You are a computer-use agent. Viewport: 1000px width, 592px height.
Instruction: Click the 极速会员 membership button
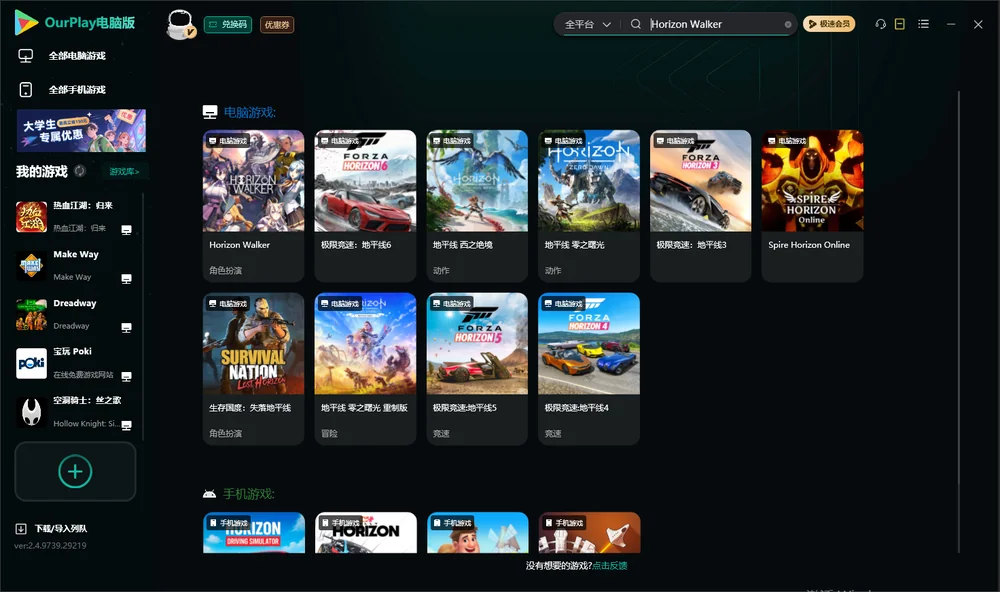point(829,24)
